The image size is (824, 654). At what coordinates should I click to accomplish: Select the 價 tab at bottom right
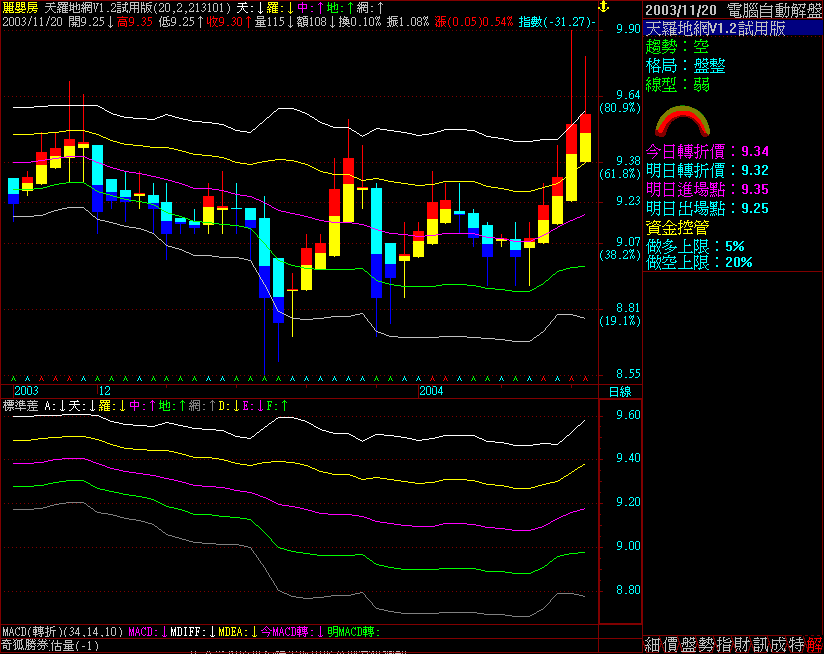pyautogui.click(x=671, y=645)
